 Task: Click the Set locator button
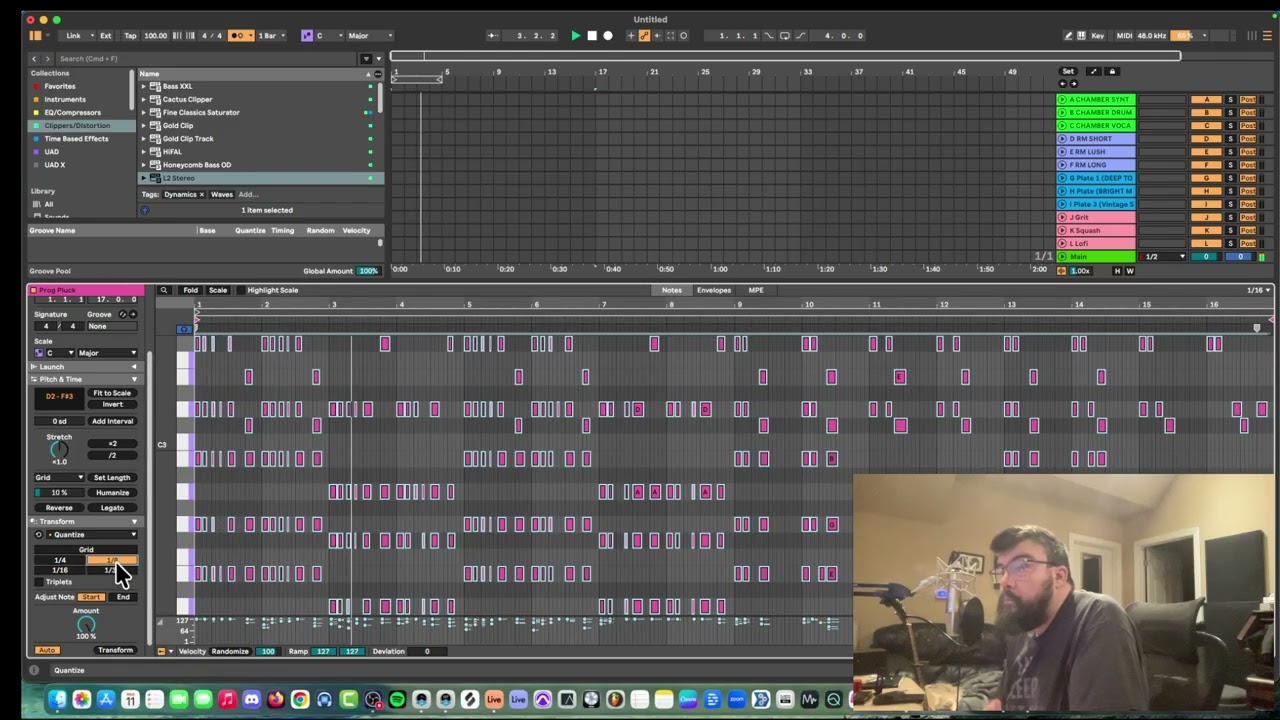1068,72
